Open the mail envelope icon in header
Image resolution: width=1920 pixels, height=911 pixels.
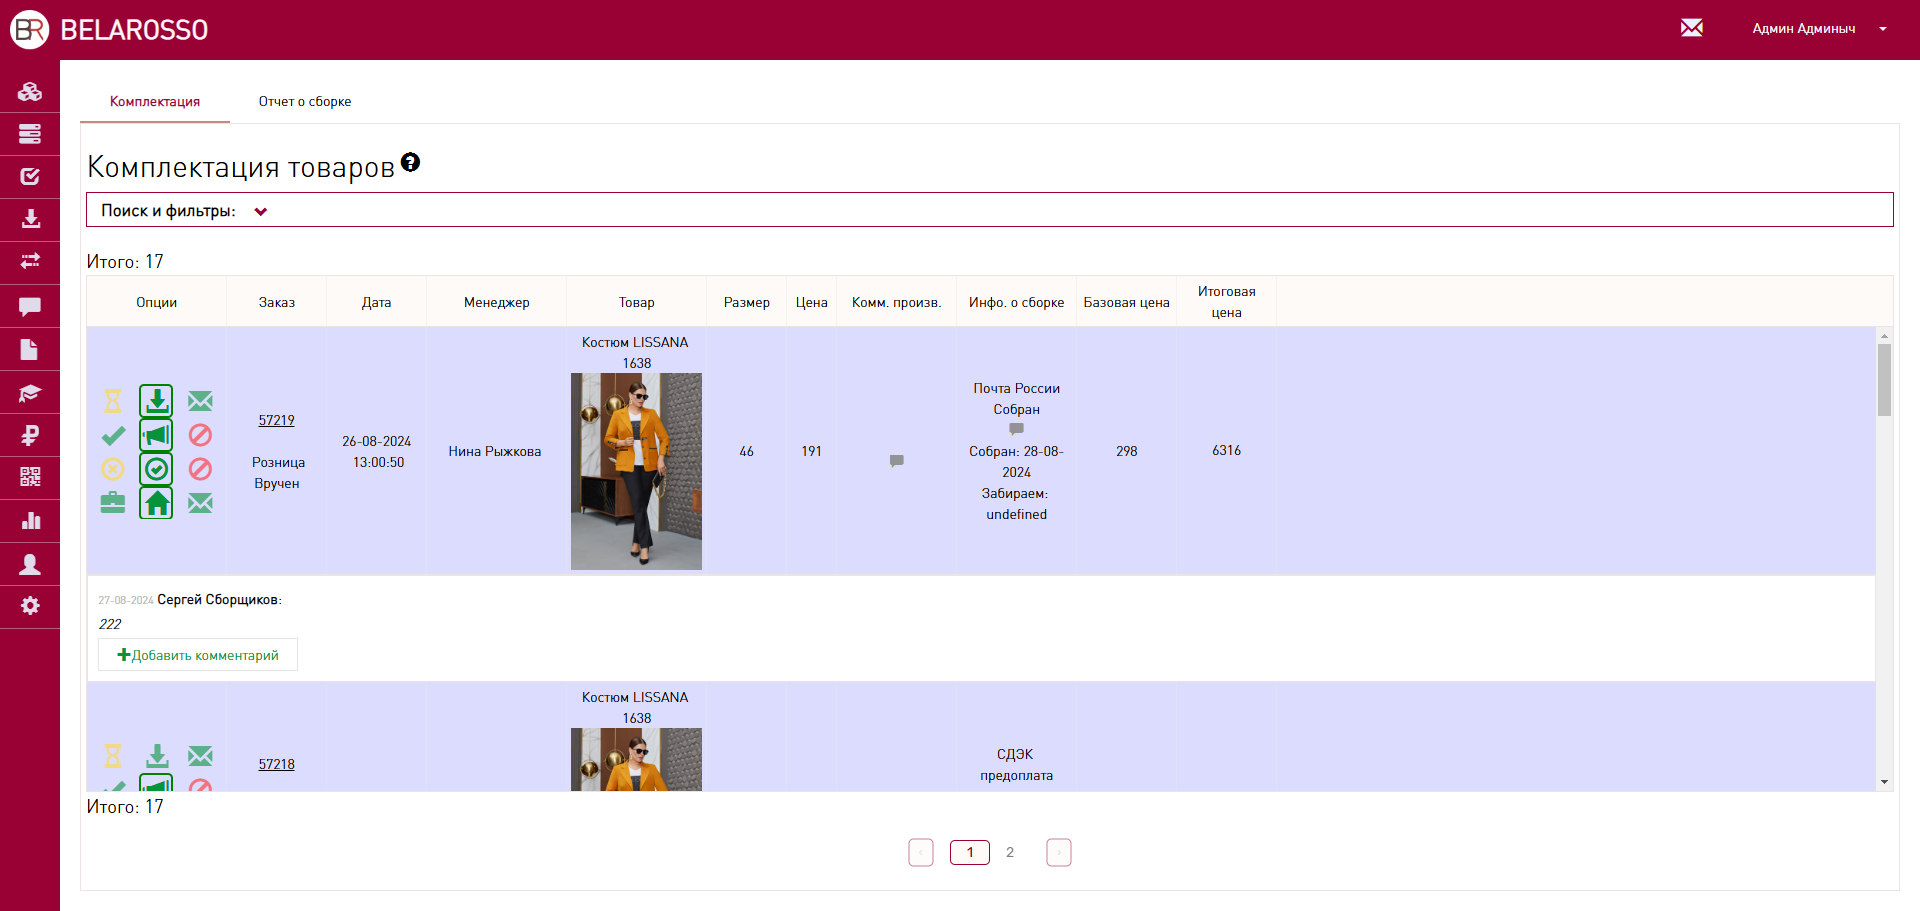pyautogui.click(x=1692, y=28)
